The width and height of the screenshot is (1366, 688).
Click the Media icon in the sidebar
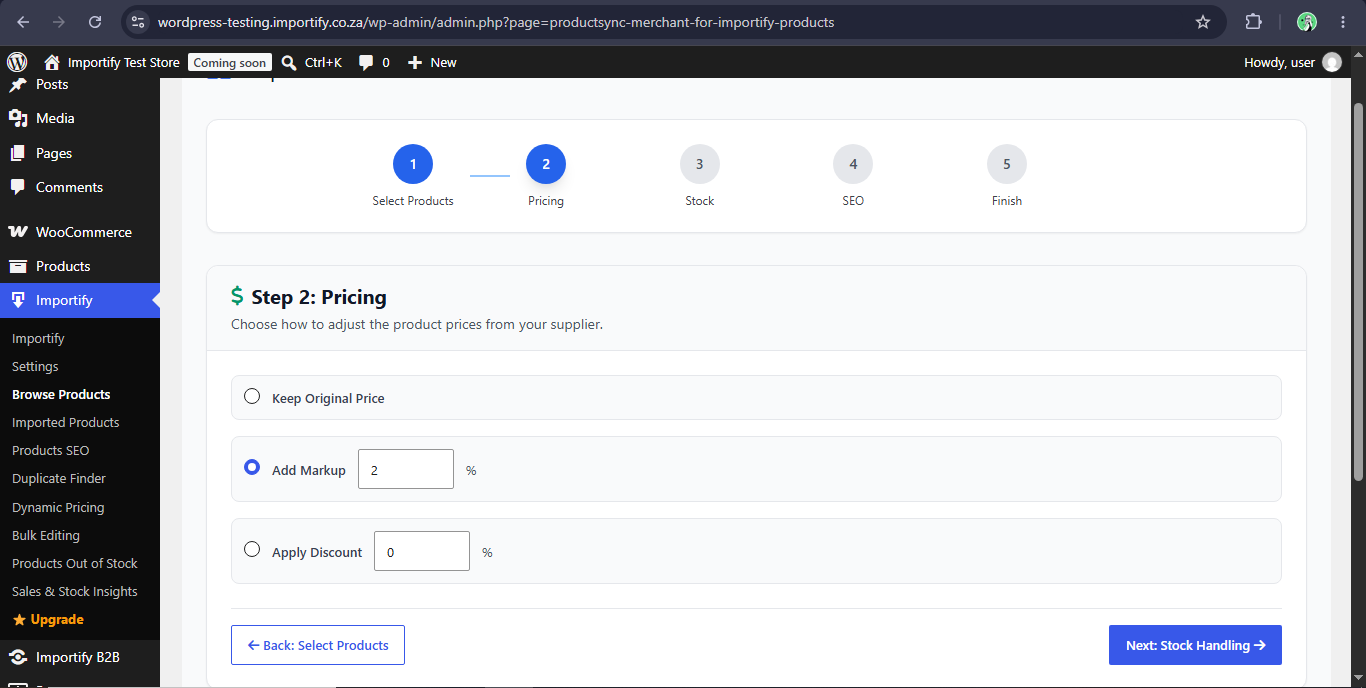point(17,118)
